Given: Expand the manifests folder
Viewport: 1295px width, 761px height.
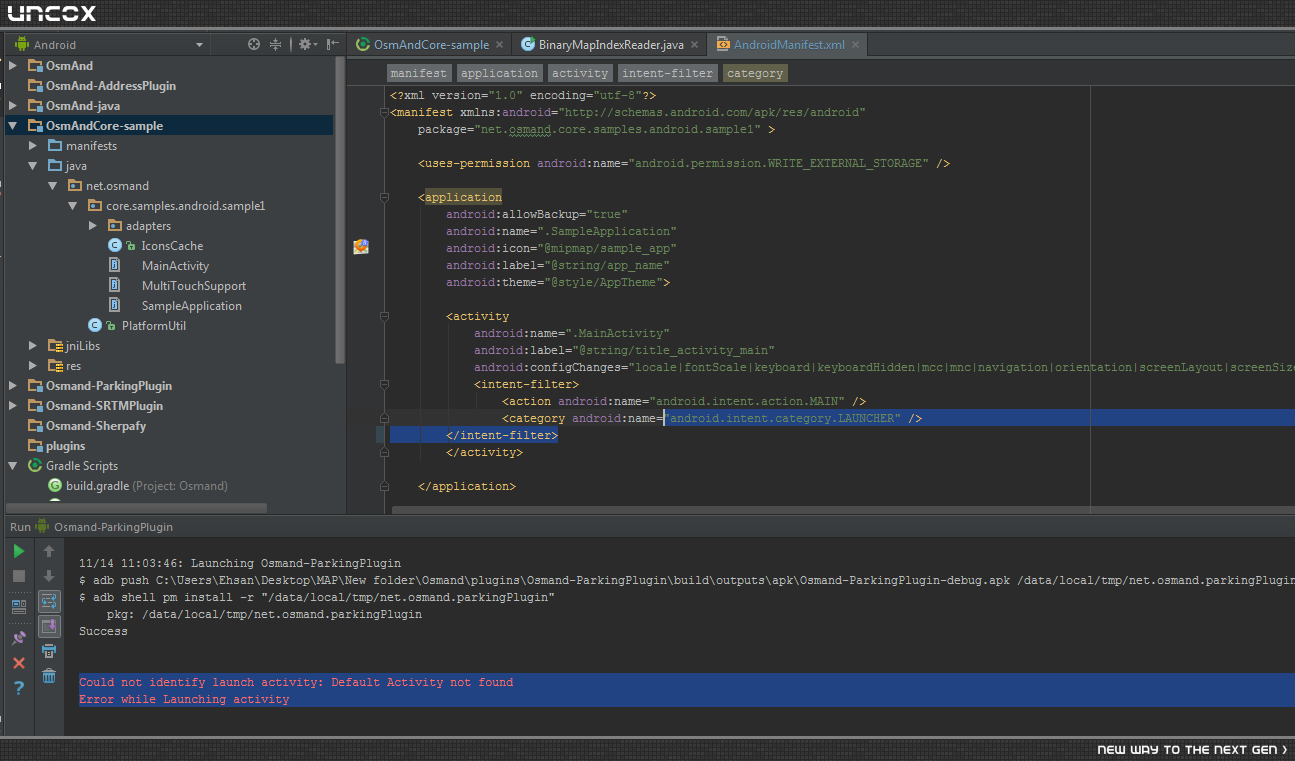Looking at the screenshot, I should click(33, 145).
